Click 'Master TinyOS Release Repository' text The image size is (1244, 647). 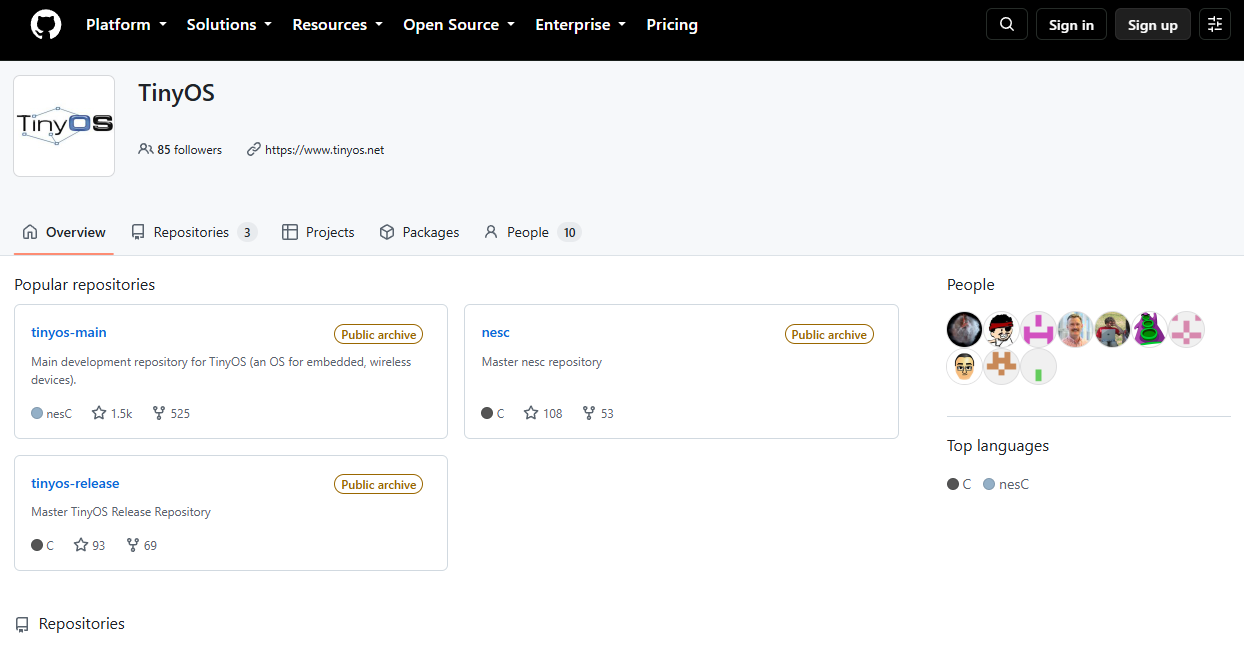coord(121,512)
